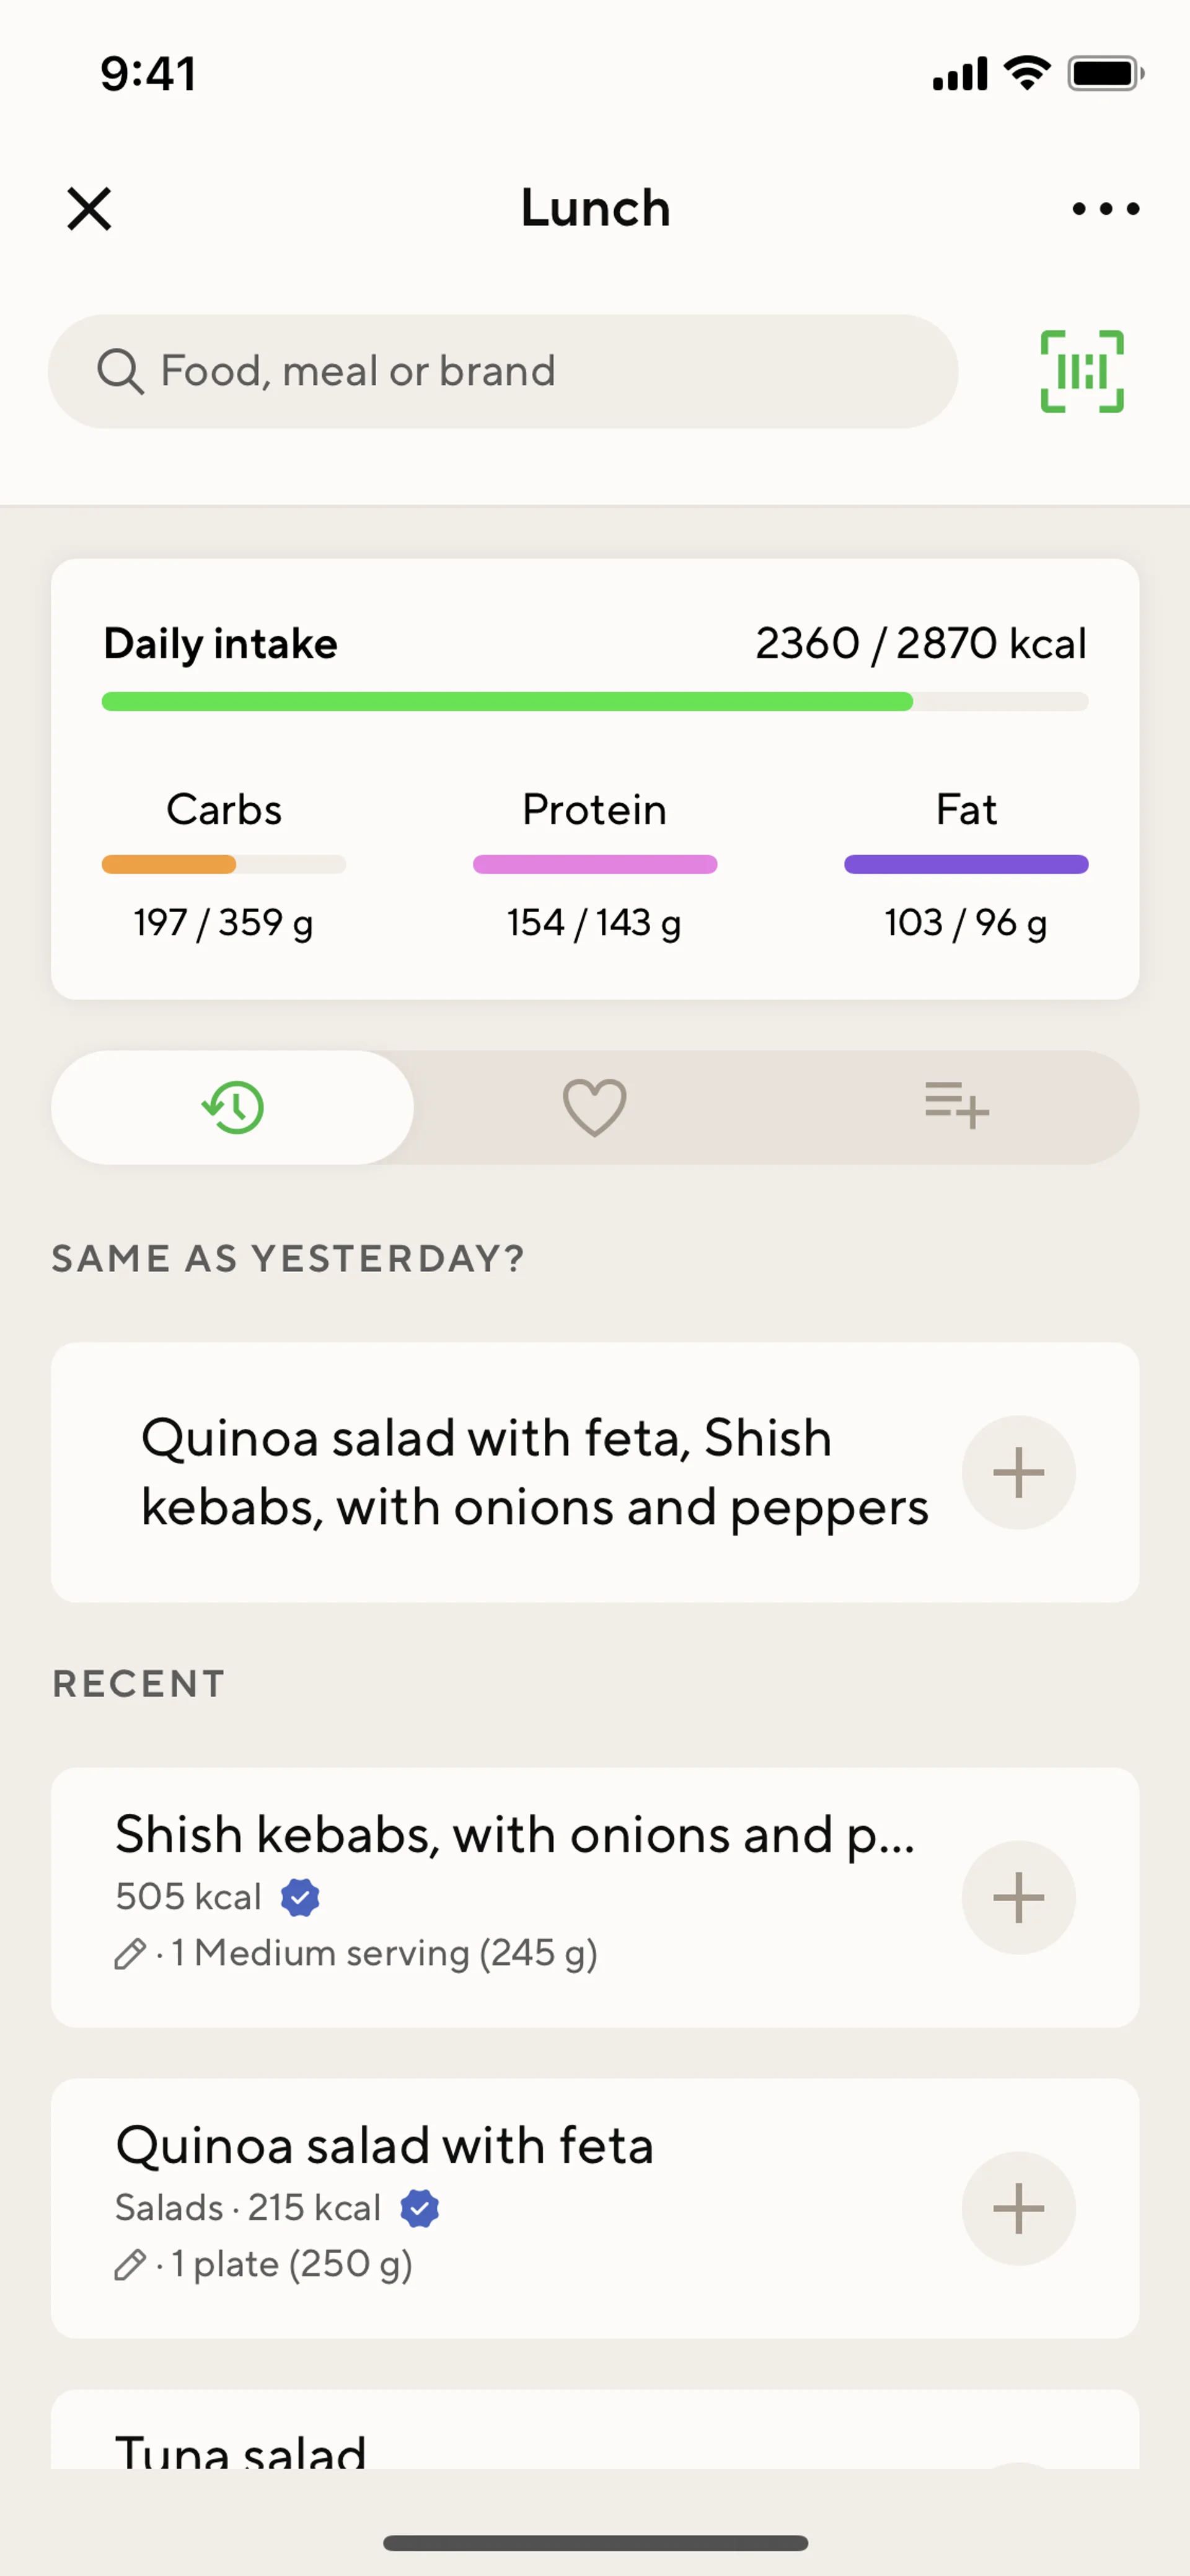The height and width of the screenshot is (2576, 1190).
Task: Open the Quinoa salad with feta entry
Action: (x=385, y=2146)
